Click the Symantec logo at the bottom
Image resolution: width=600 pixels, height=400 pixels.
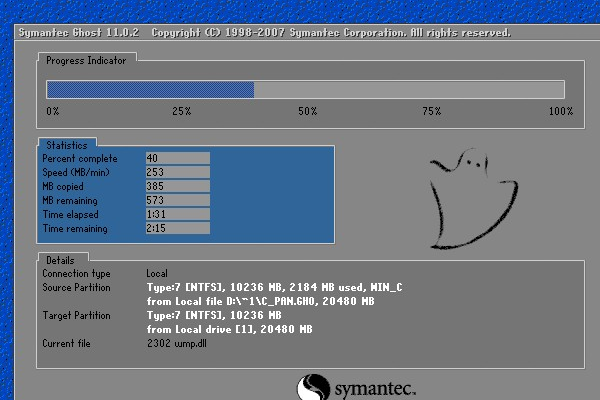click(x=356, y=387)
